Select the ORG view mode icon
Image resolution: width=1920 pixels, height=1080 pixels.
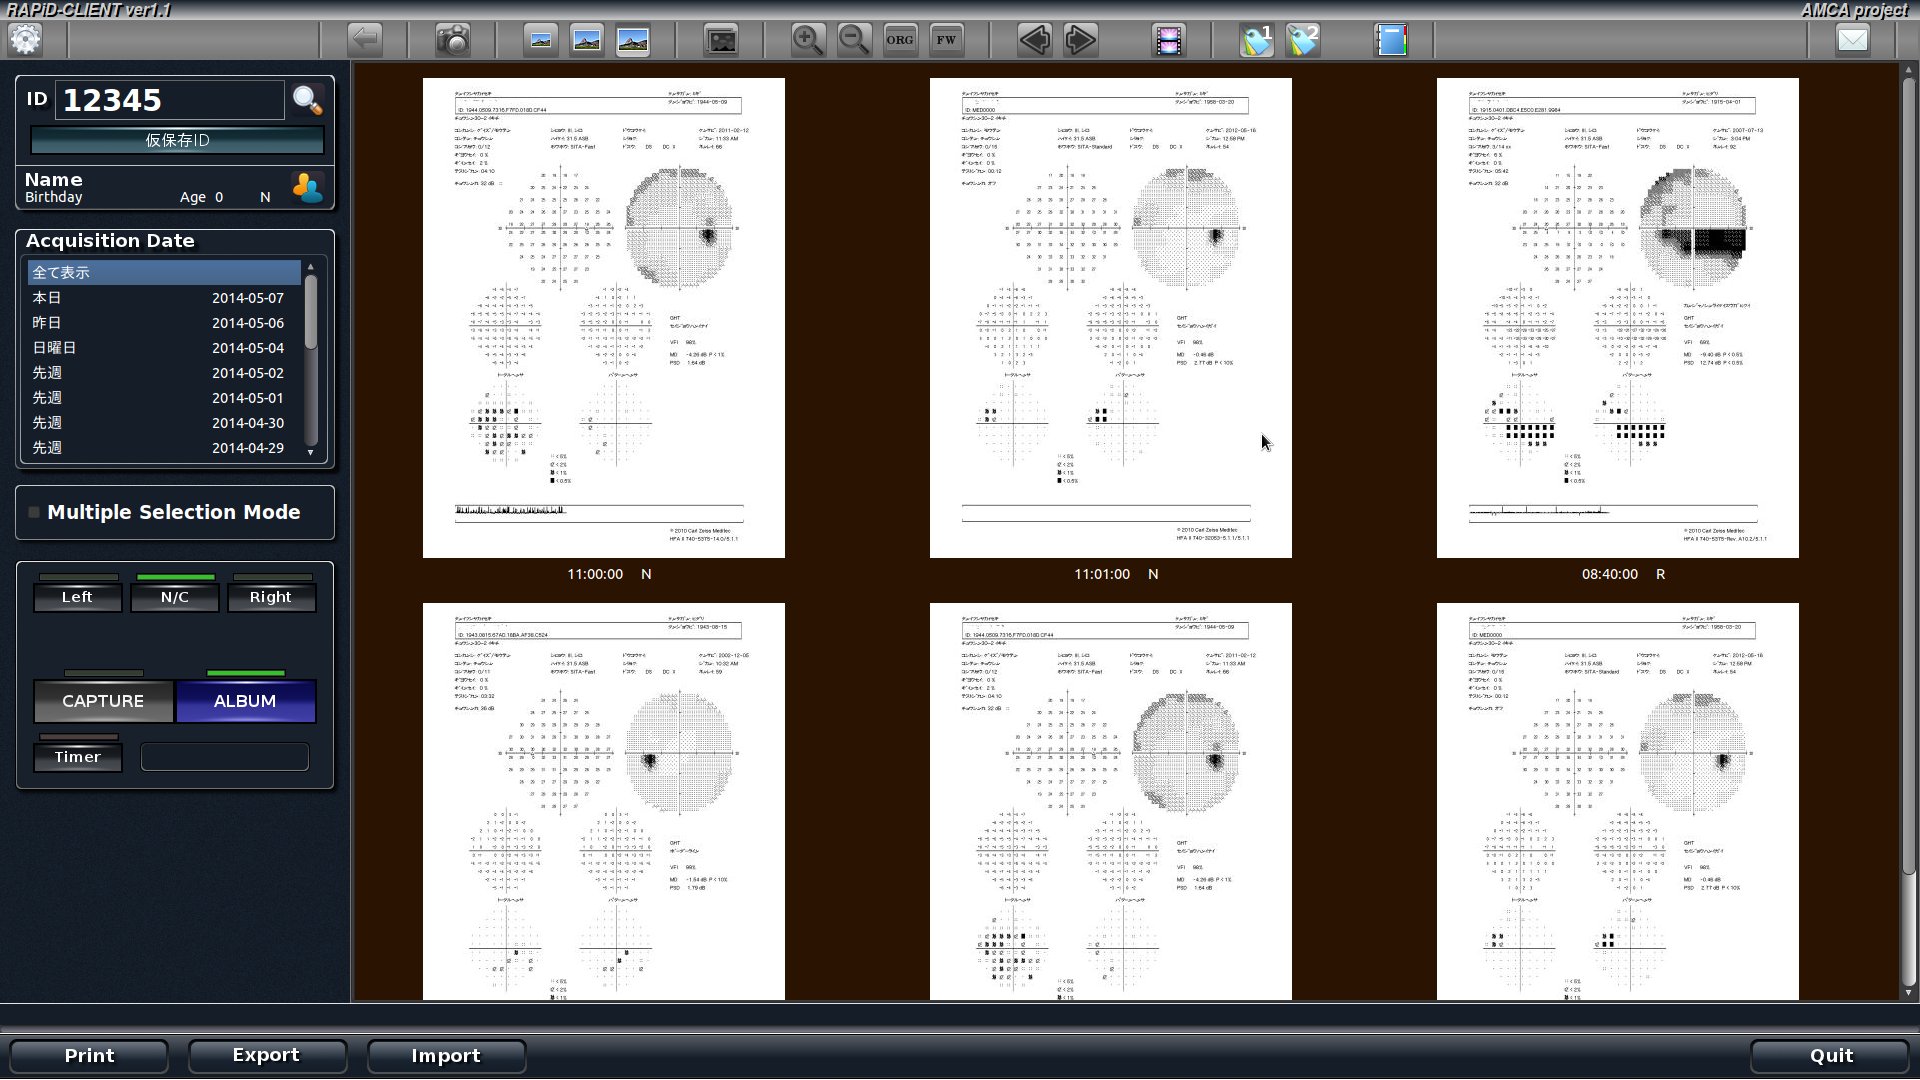pos(899,40)
